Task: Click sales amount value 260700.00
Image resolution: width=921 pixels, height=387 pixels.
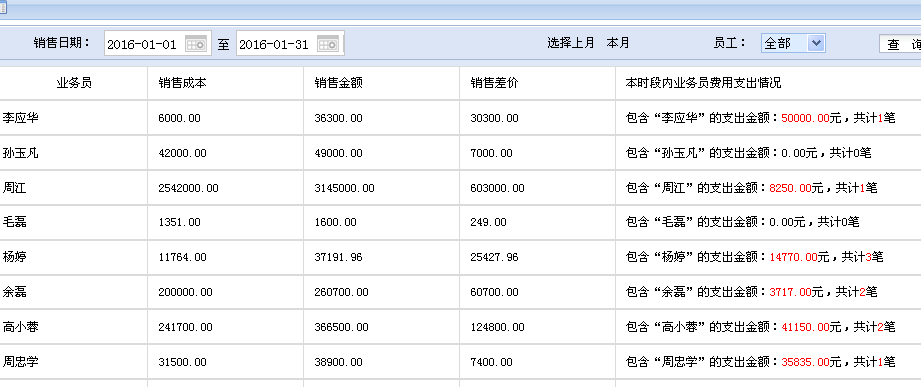Action: pyautogui.click(x=342, y=292)
